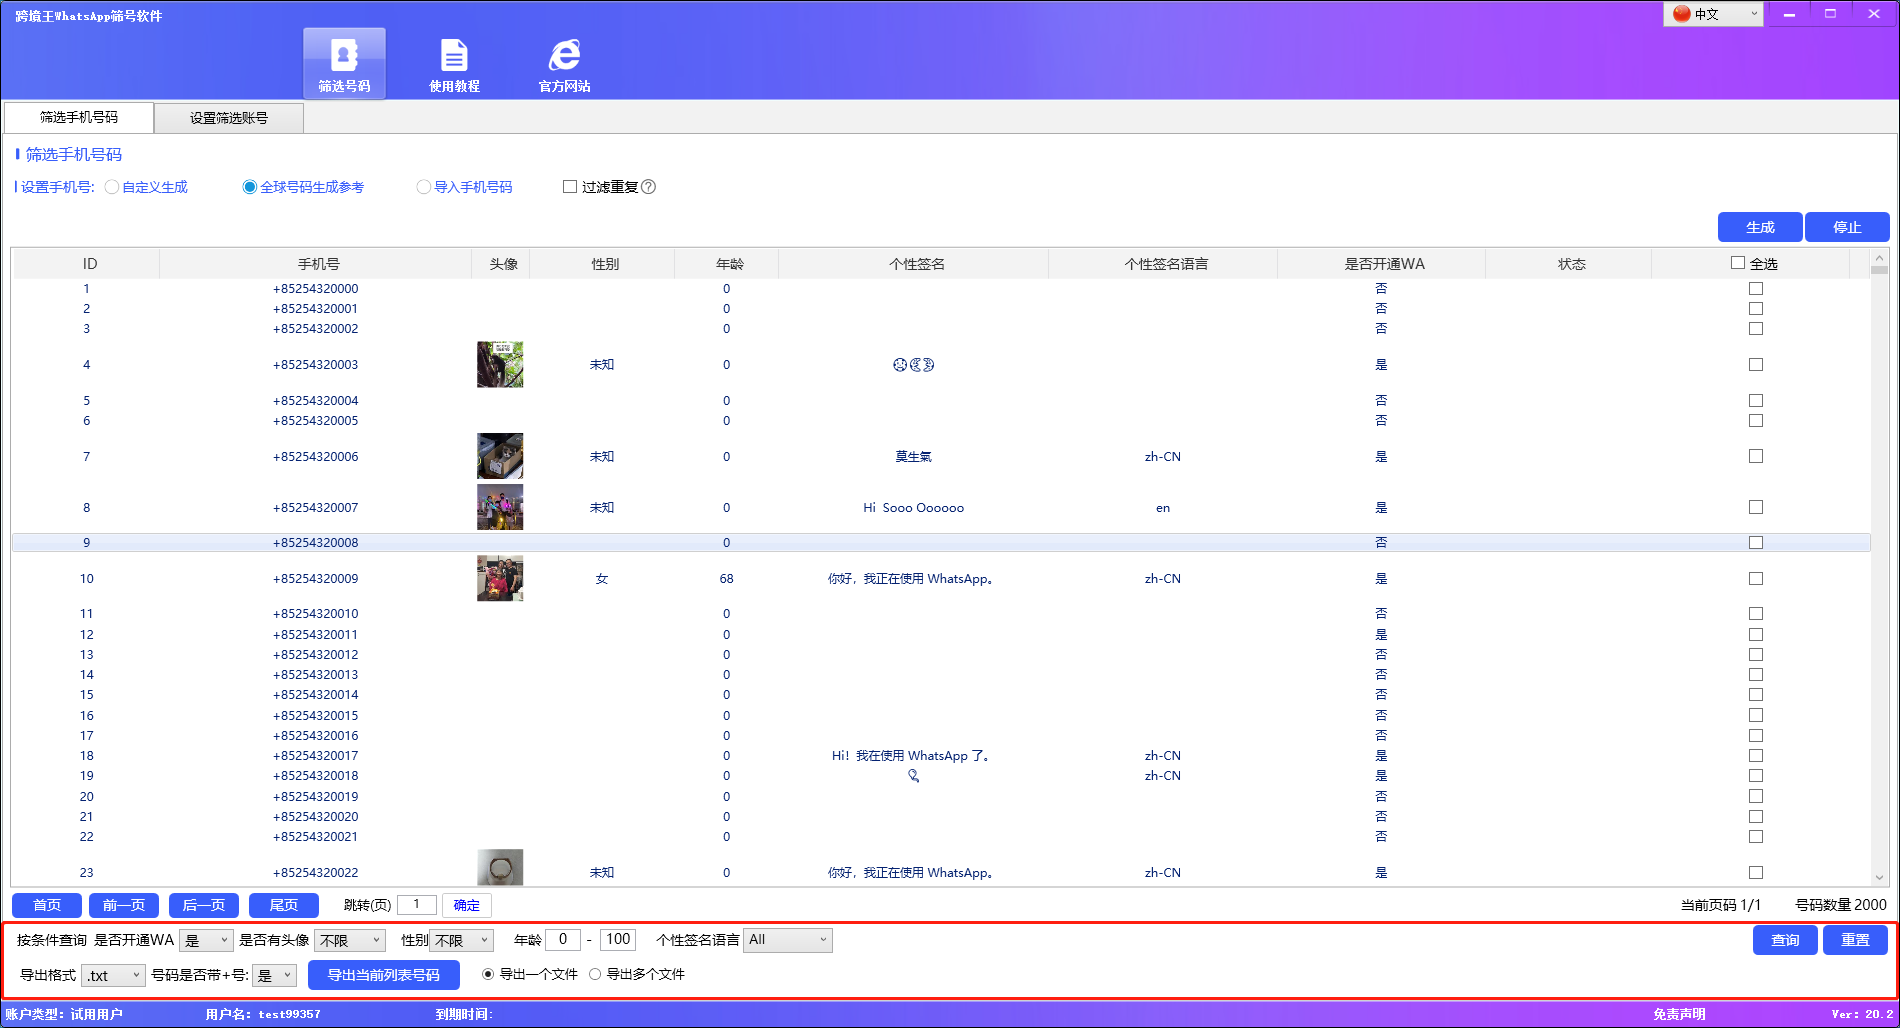This screenshot has width=1900, height=1028.
Task: Click the help question mark beside 过滤重复
Action: pos(650,187)
